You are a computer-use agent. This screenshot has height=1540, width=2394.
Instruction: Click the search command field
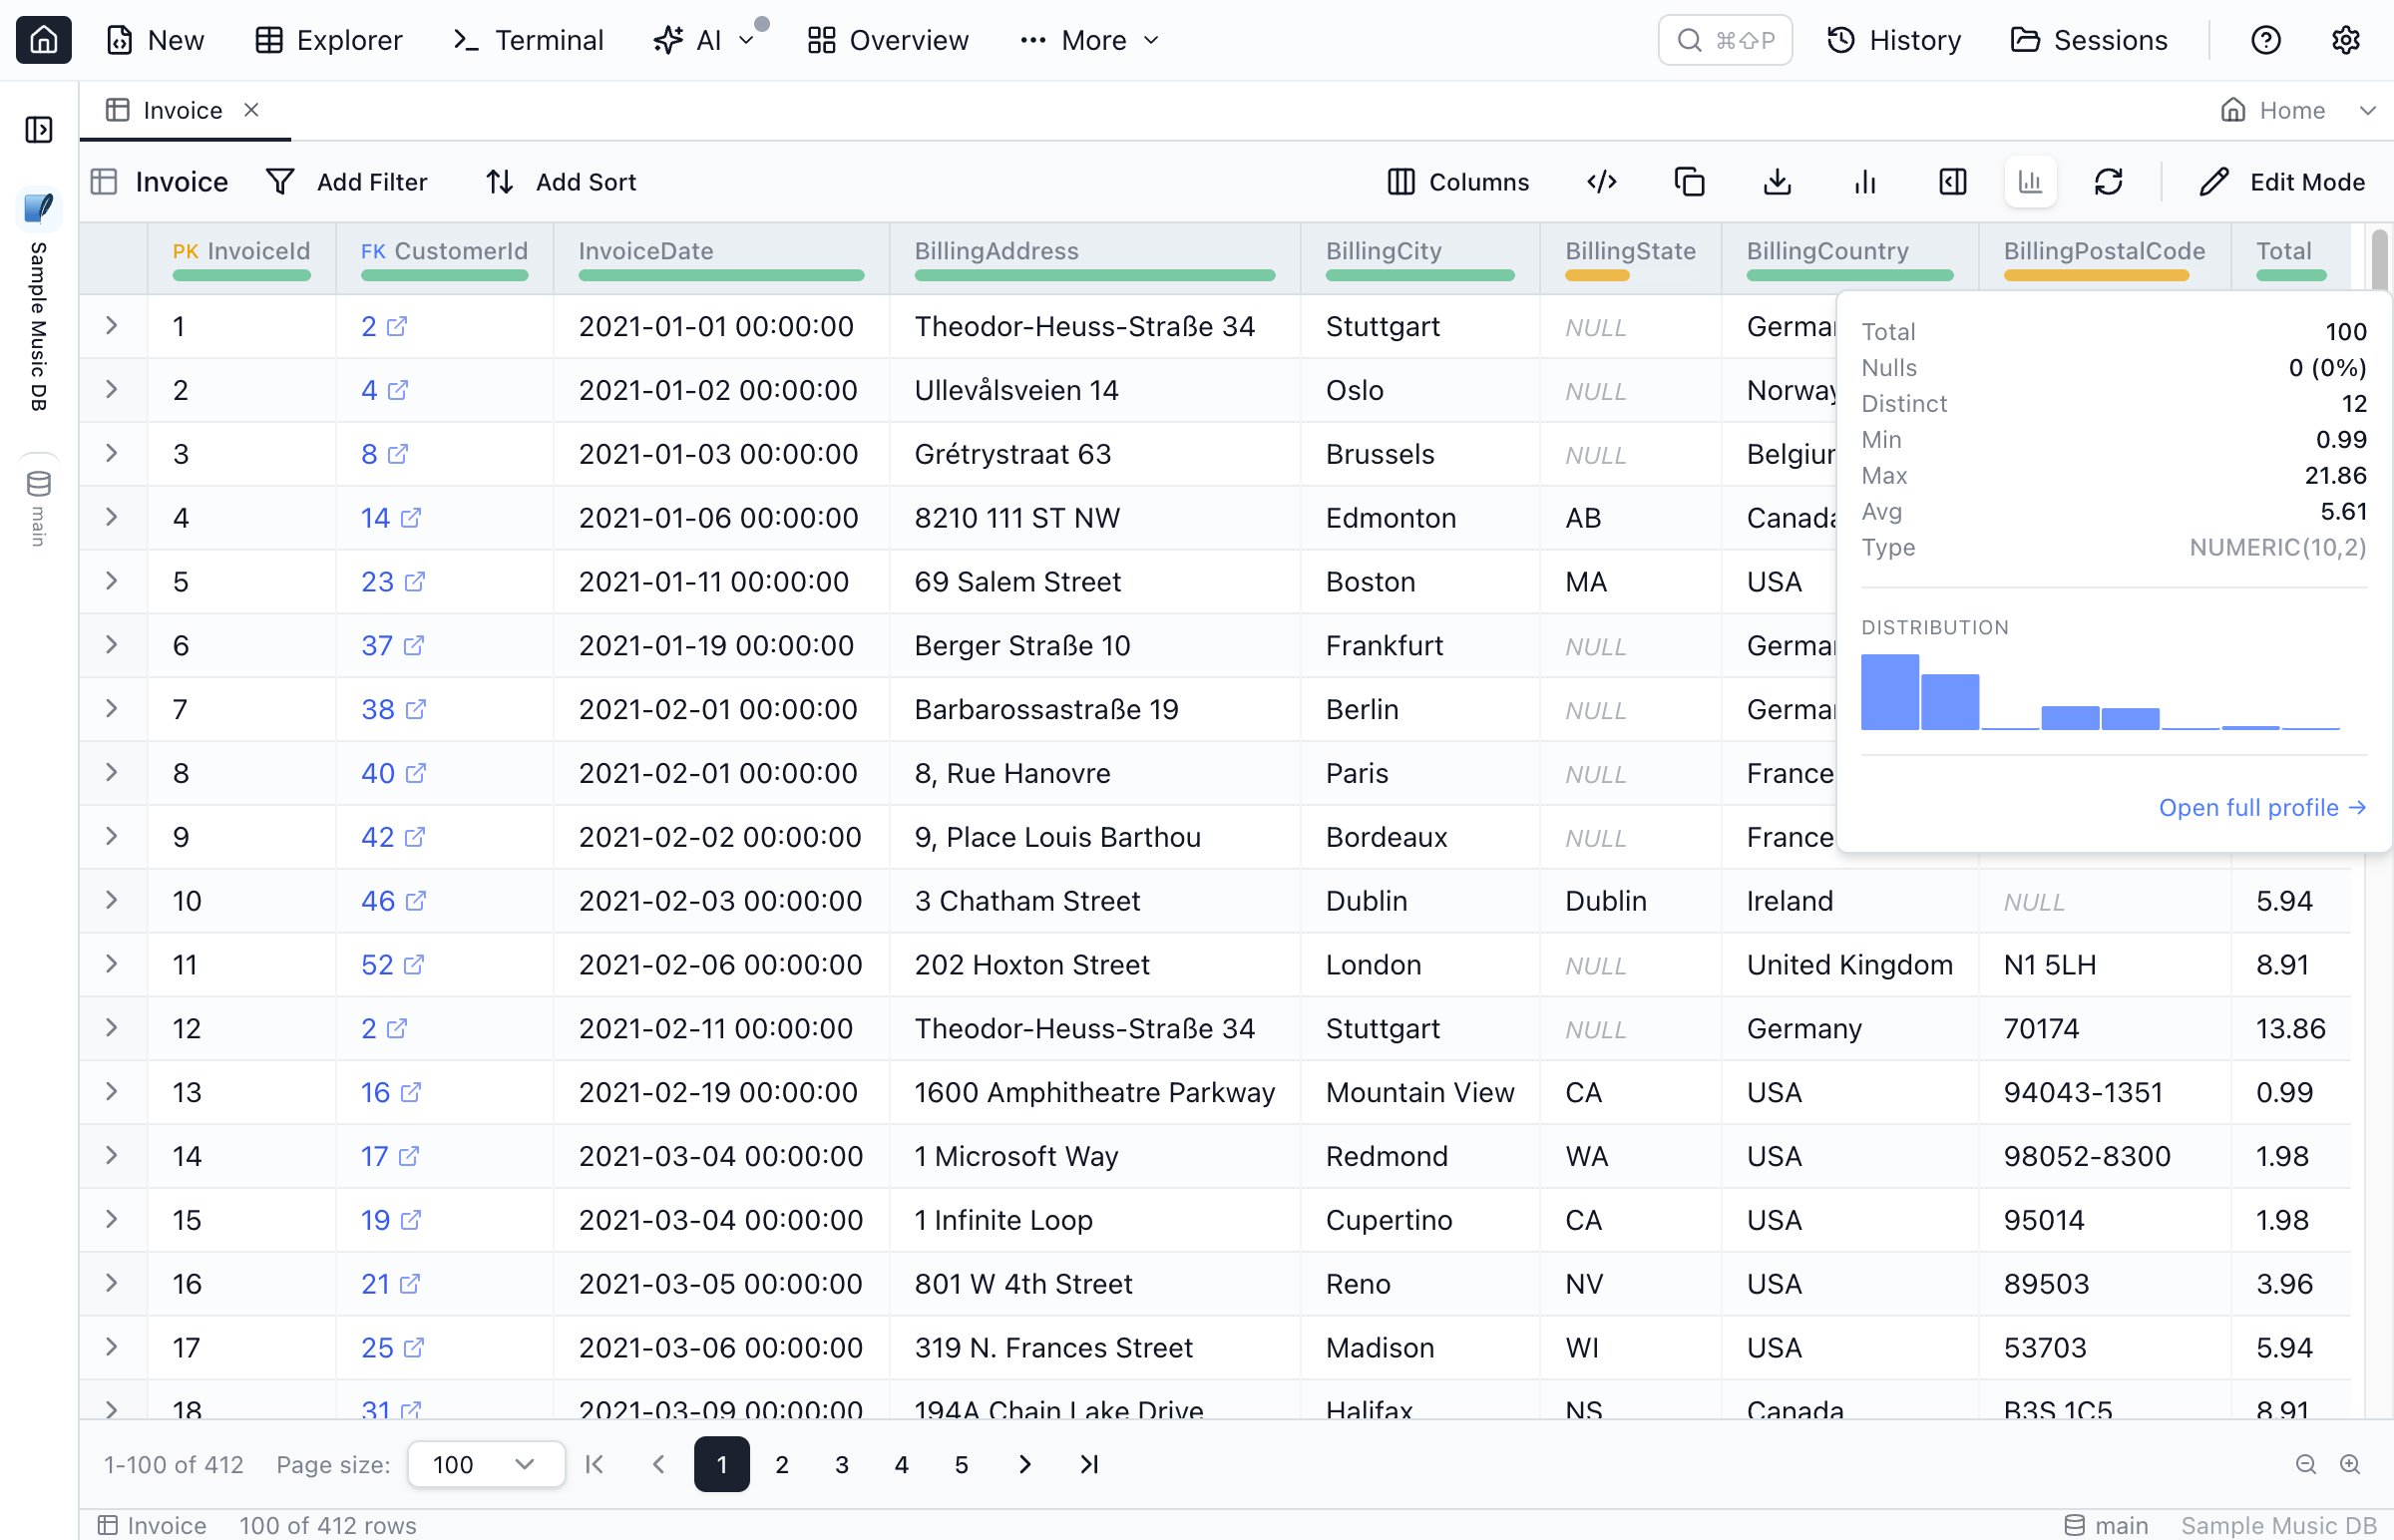click(x=1725, y=40)
